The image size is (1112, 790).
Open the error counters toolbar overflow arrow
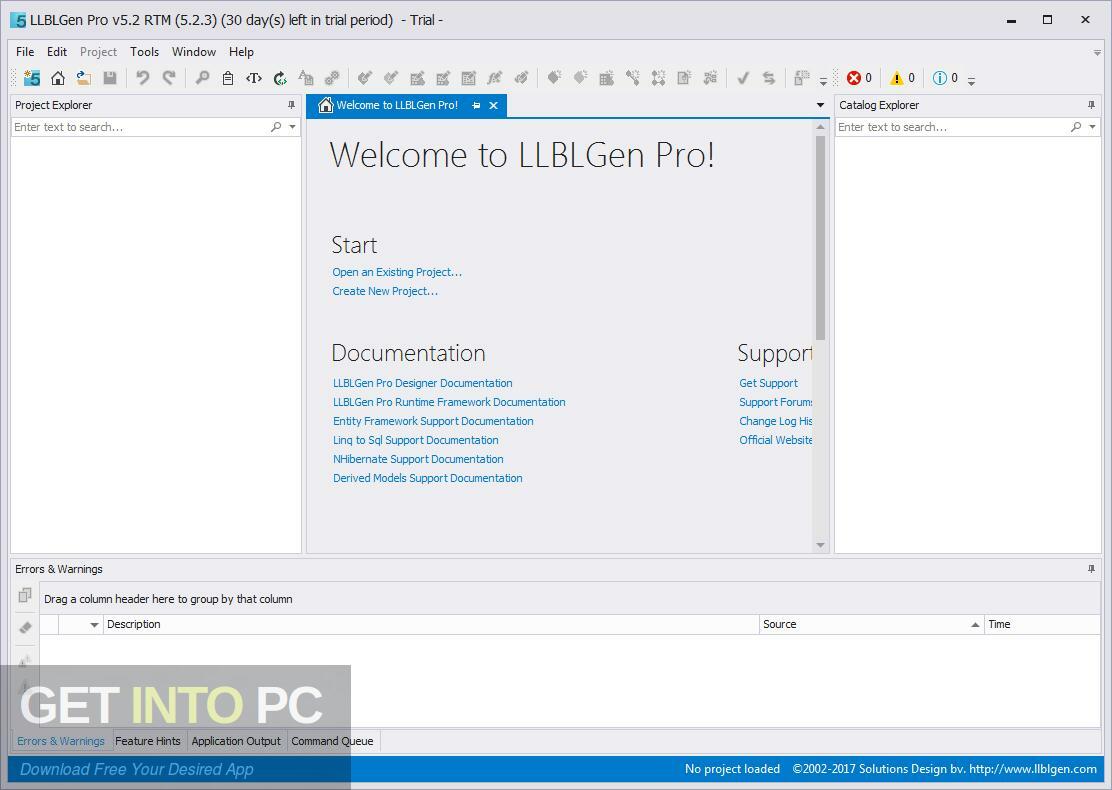972,81
